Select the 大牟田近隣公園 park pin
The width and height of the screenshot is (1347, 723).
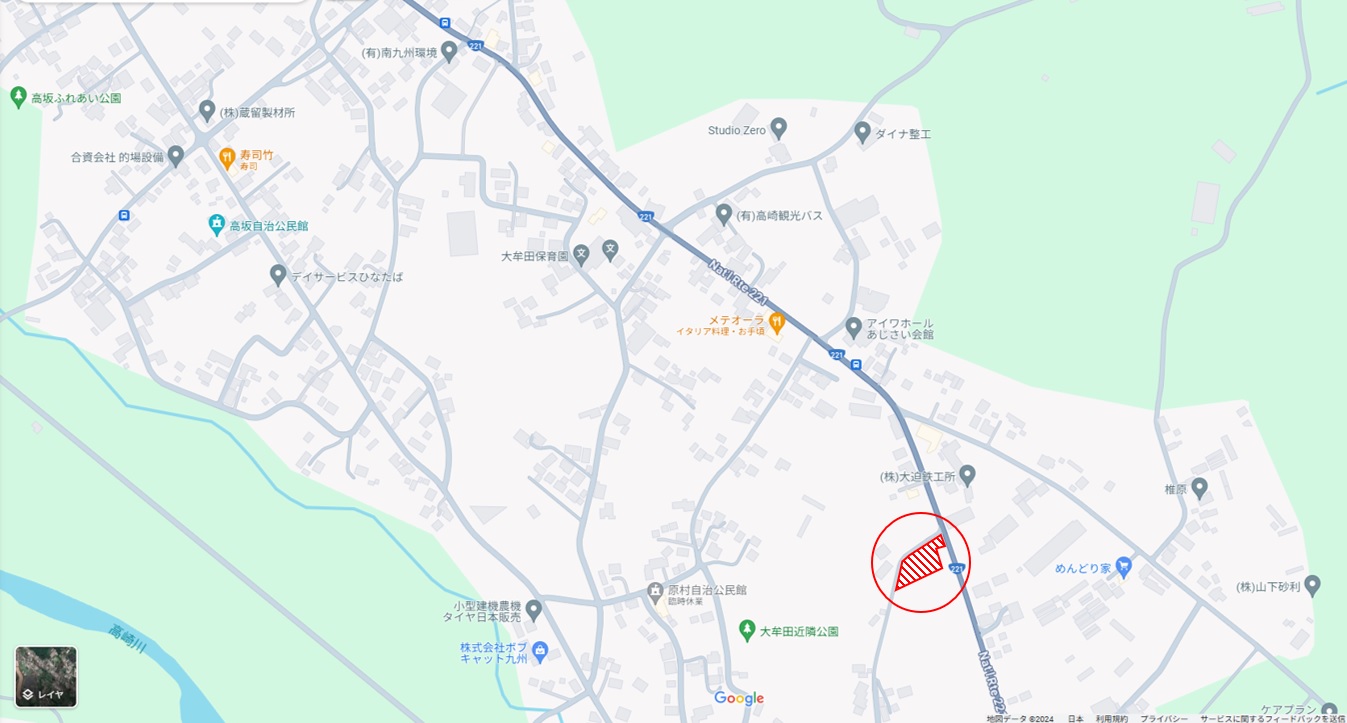point(746,630)
